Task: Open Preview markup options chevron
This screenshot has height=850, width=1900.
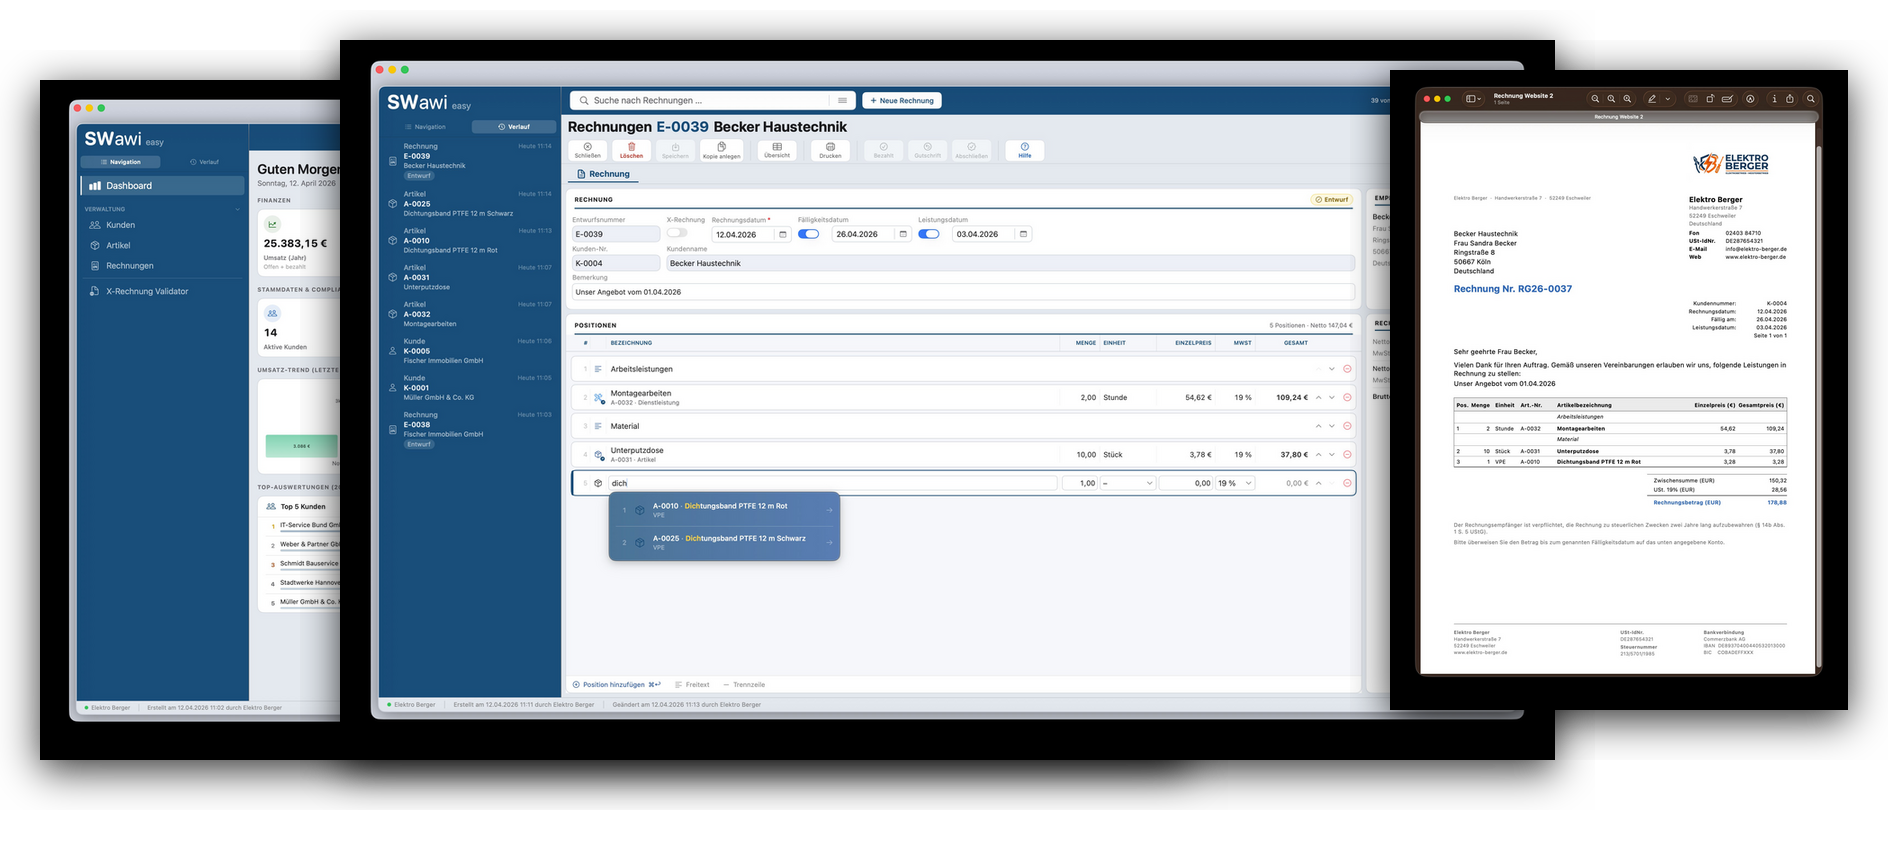Action: point(1667,99)
